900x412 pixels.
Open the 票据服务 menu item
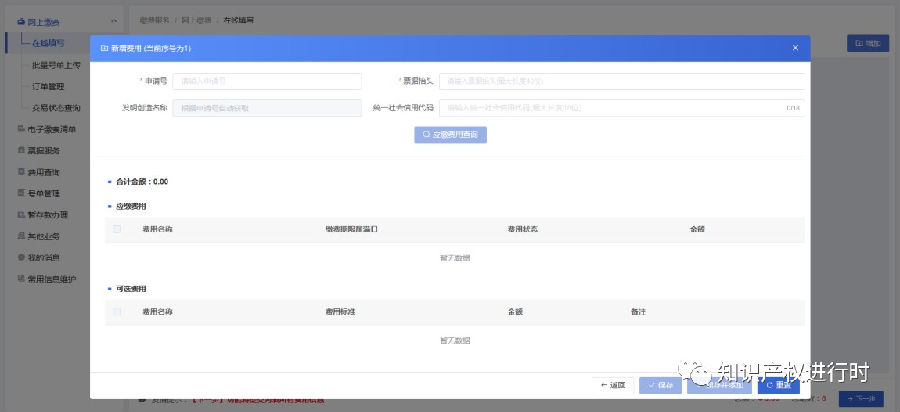tap(44, 150)
